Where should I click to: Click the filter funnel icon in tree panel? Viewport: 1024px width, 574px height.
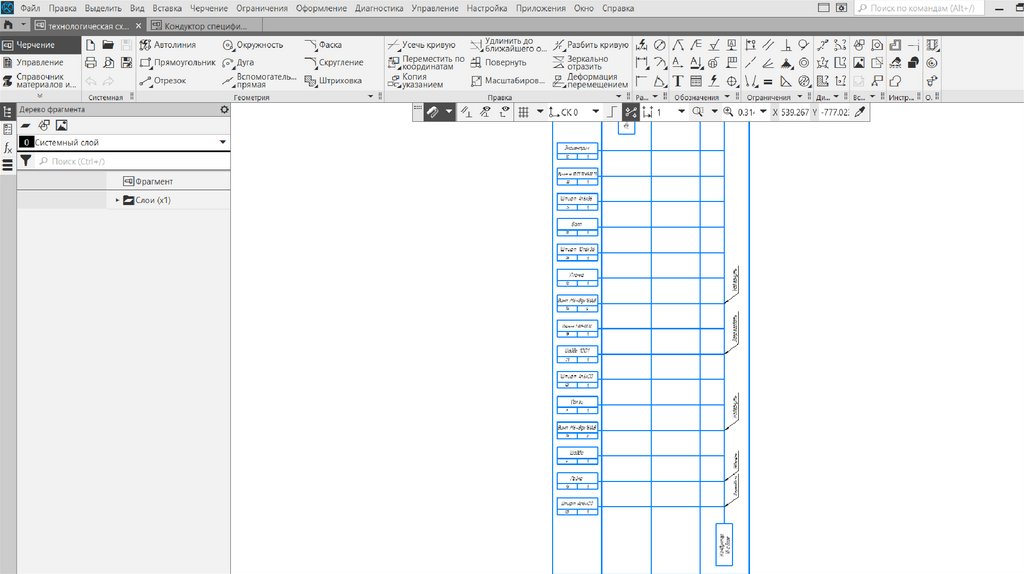click(x=25, y=161)
